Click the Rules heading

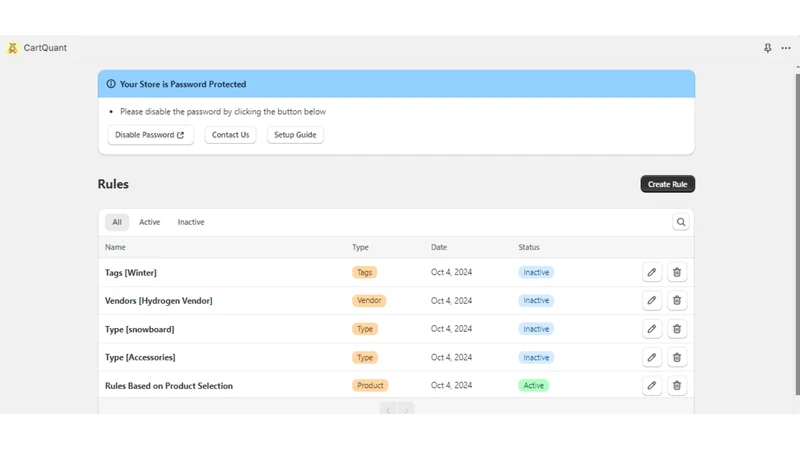pyautogui.click(x=113, y=184)
